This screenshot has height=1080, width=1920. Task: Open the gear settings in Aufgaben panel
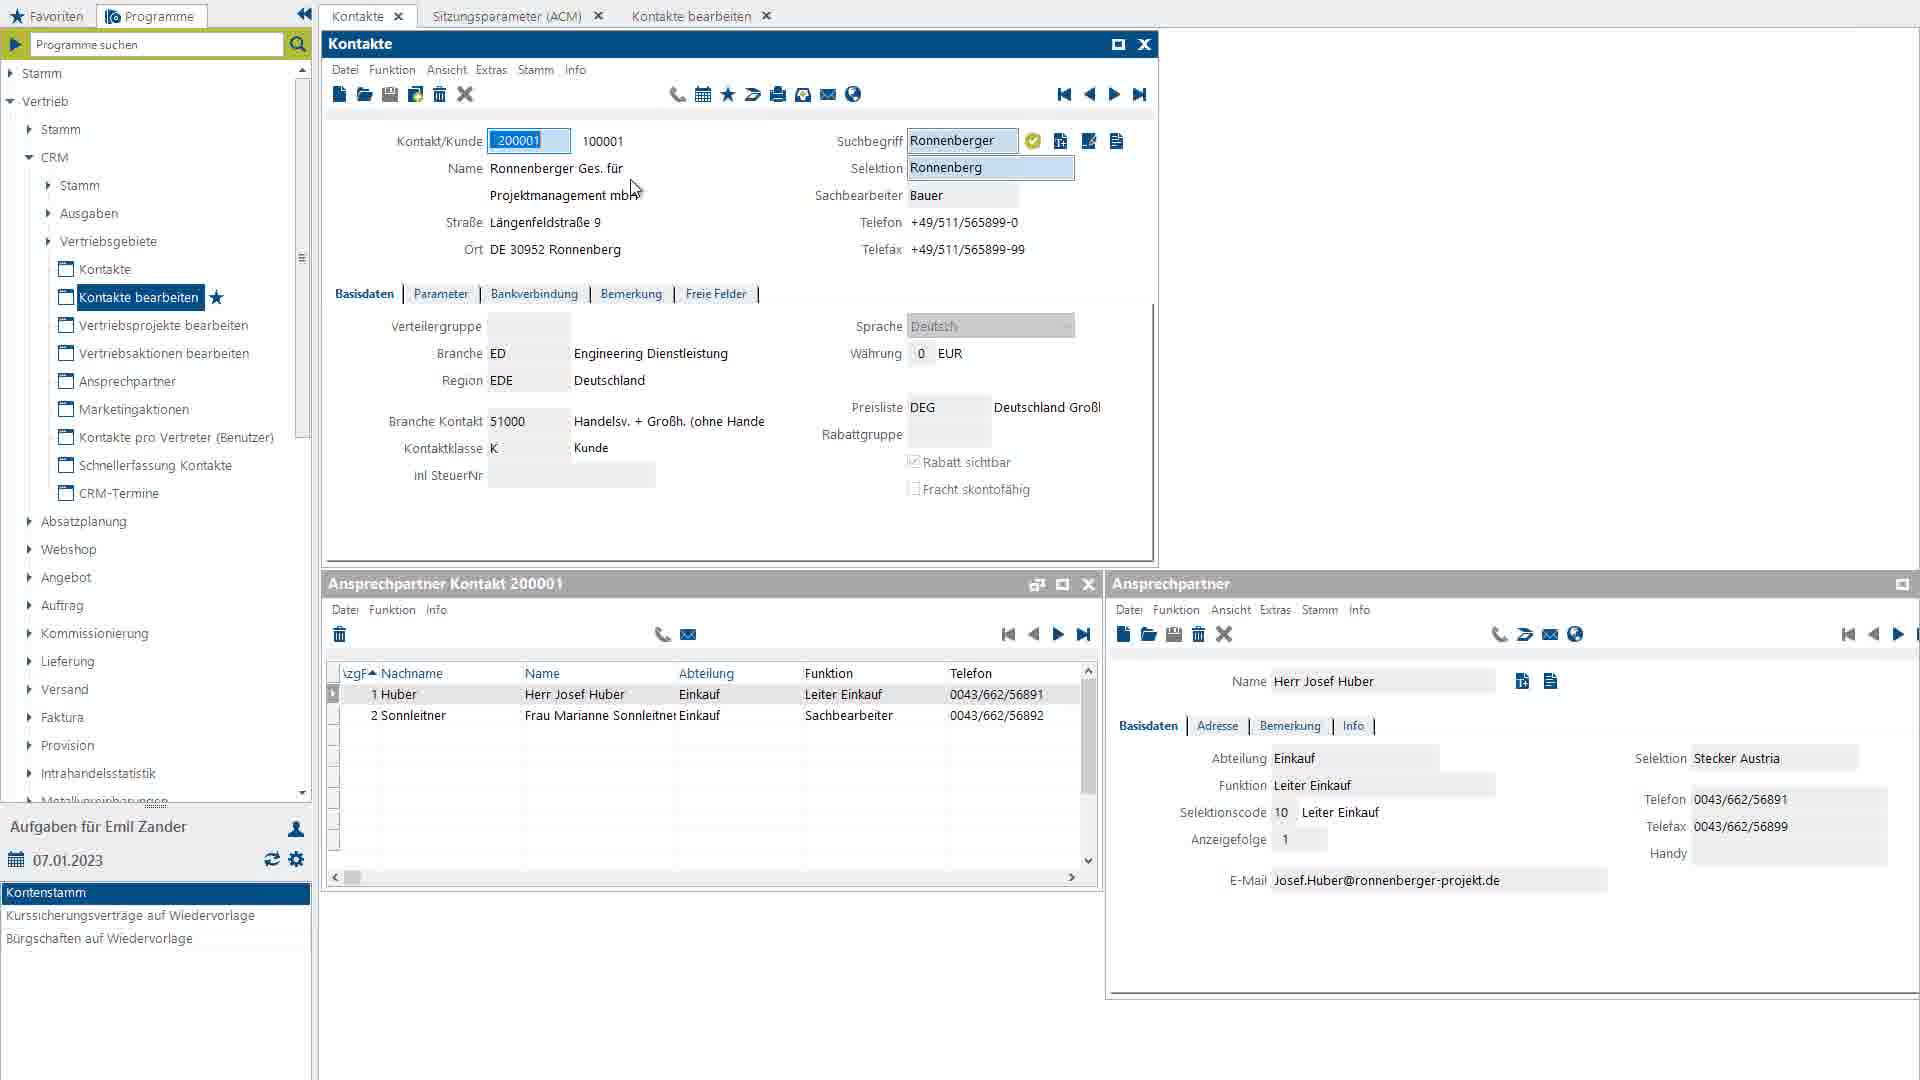(x=296, y=859)
